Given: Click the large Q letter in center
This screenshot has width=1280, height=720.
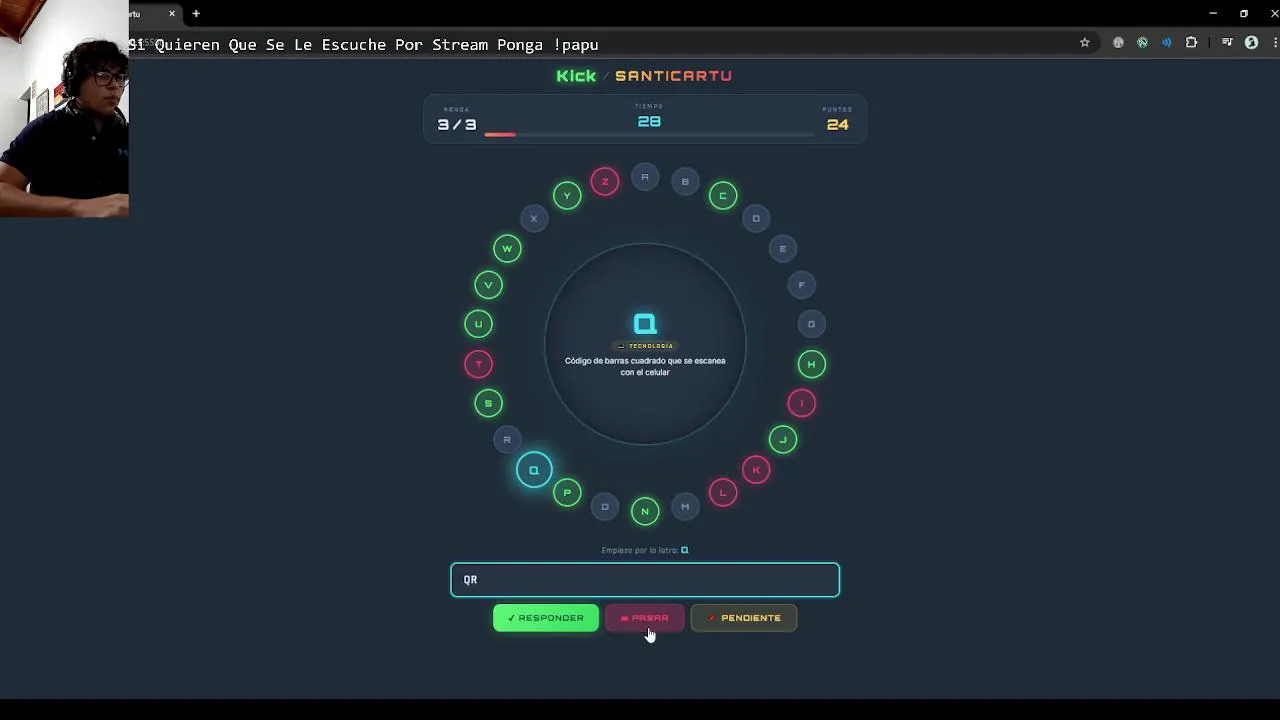Looking at the screenshot, I should [645, 323].
